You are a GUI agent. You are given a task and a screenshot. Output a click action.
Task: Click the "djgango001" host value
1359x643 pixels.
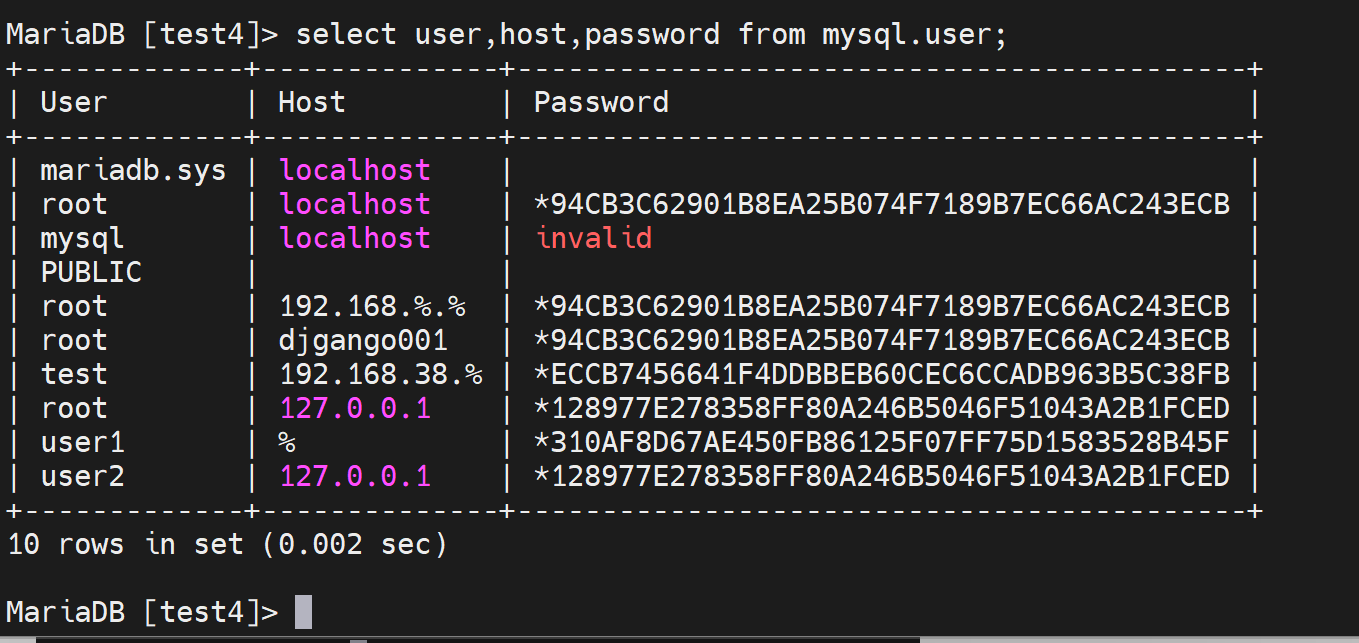pyautogui.click(x=363, y=340)
